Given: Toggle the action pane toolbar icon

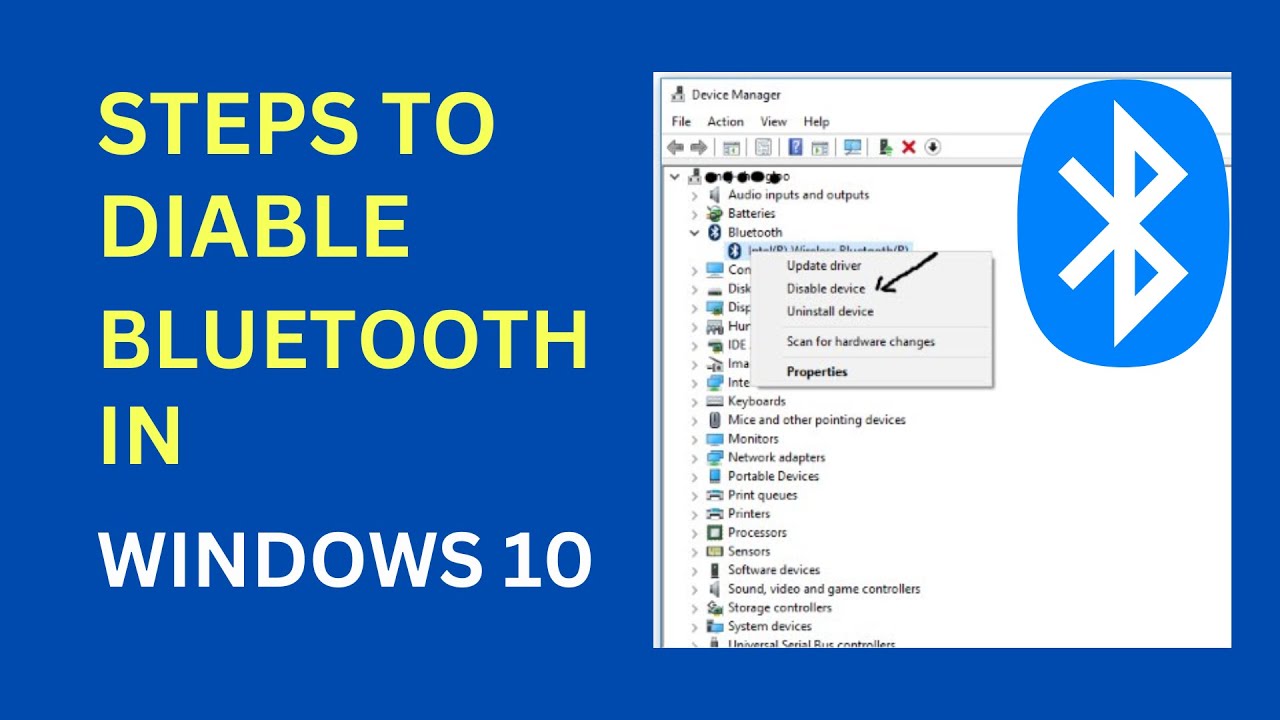Looking at the screenshot, I should pyautogui.click(x=820, y=147).
